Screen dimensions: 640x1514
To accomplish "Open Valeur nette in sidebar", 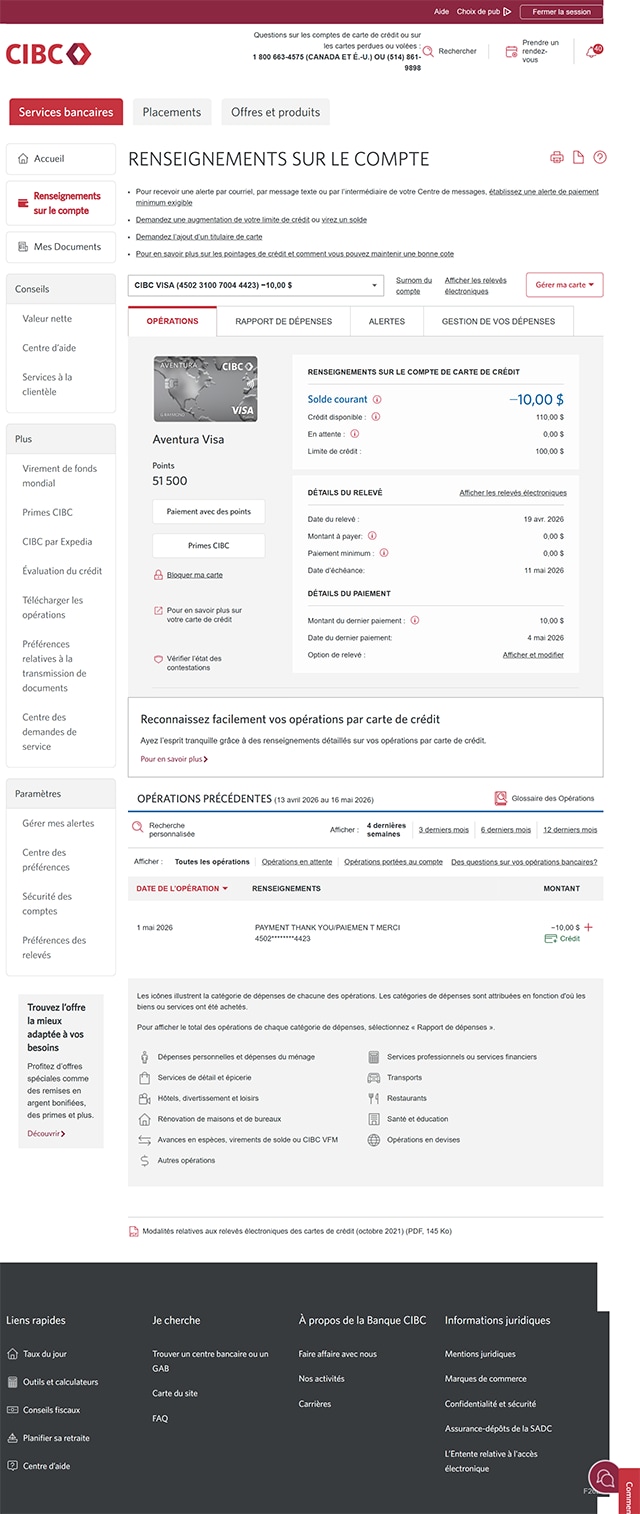I will coord(47,319).
